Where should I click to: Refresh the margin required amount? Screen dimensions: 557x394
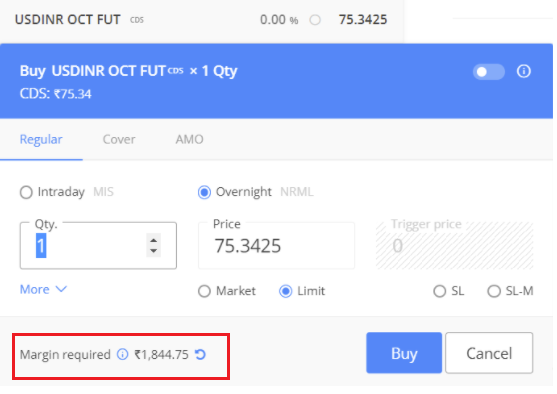point(200,354)
